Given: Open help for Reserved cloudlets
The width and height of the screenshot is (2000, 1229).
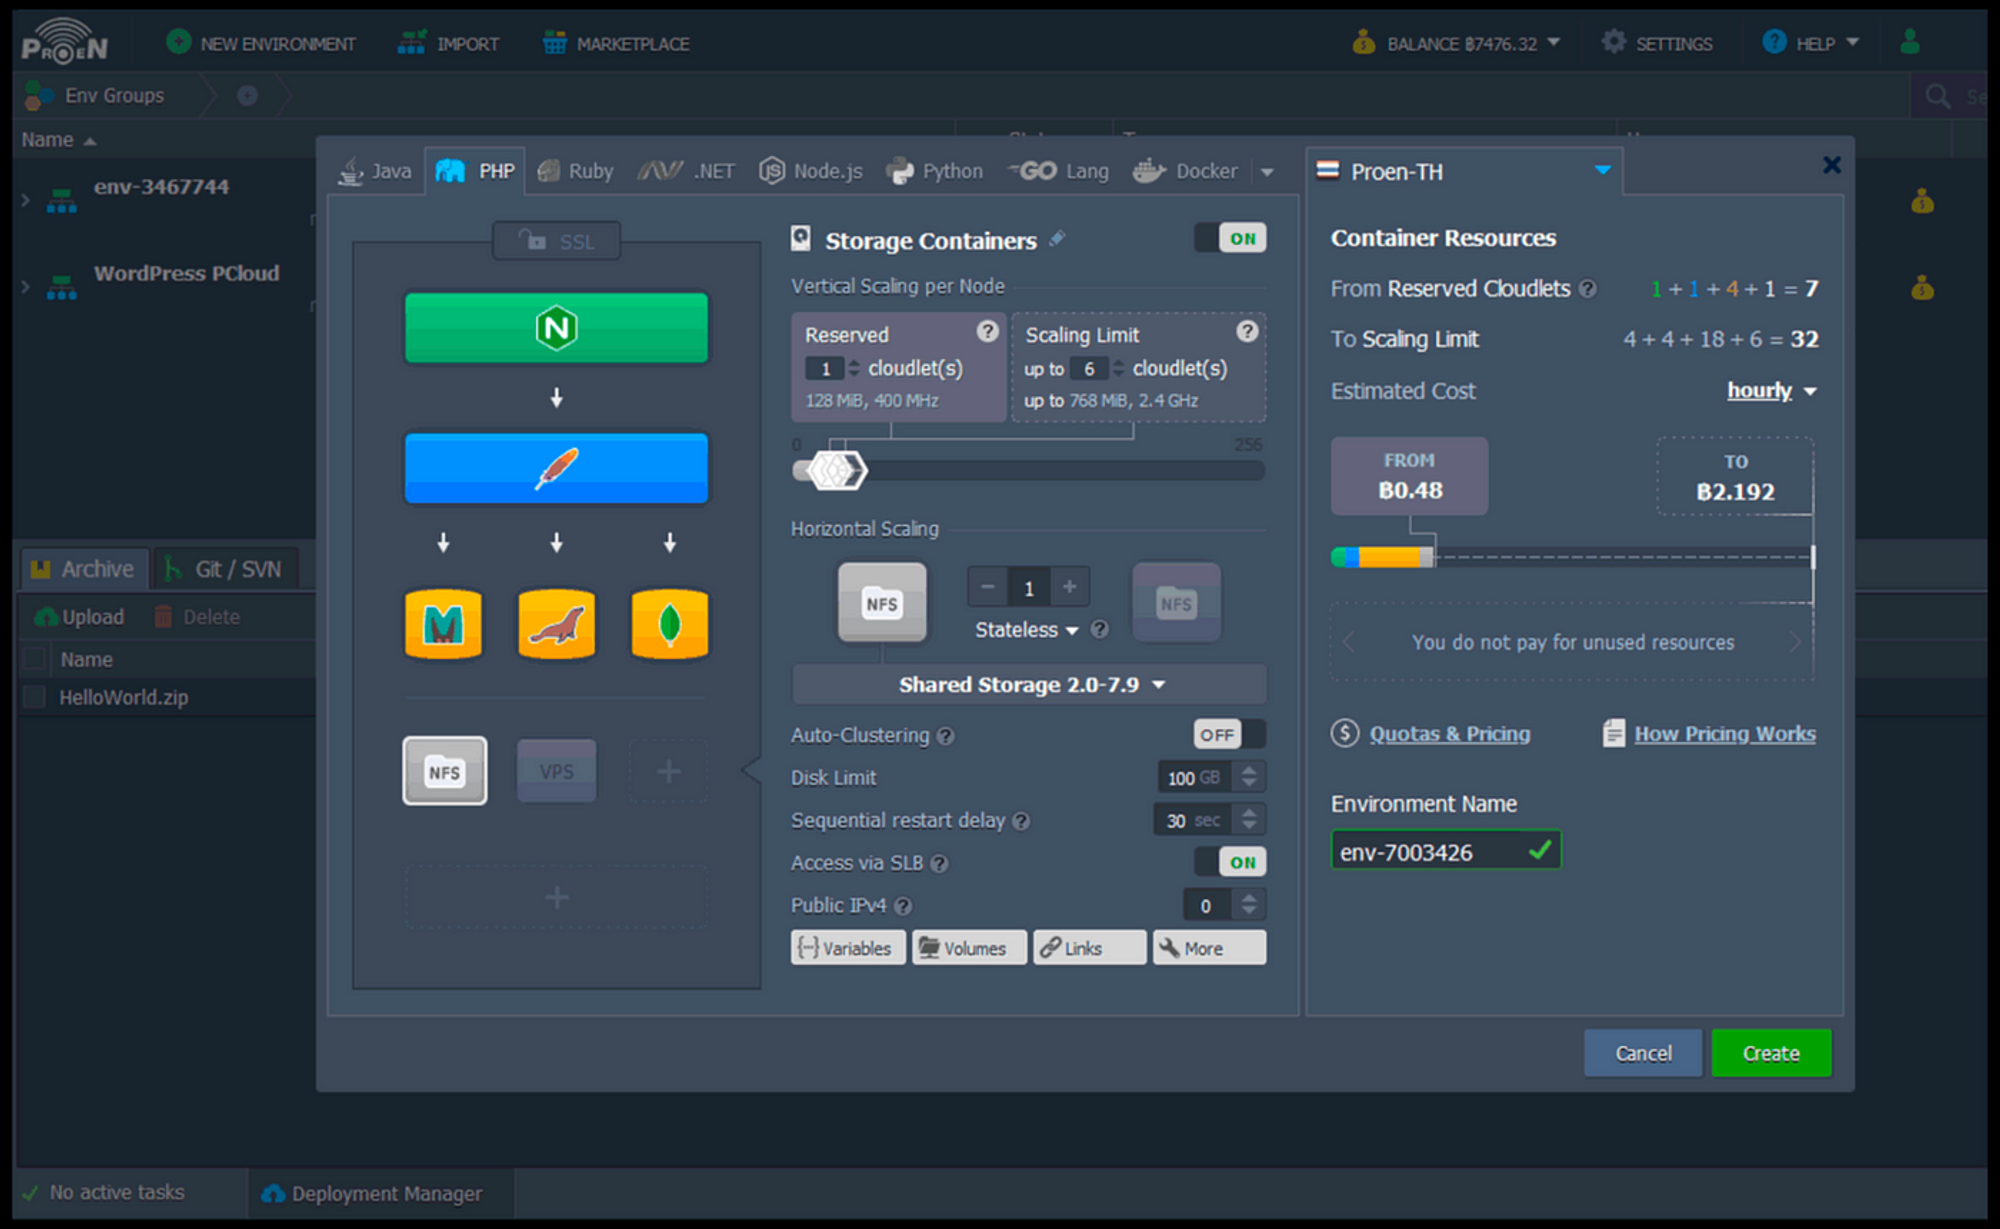Looking at the screenshot, I should [x=987, y=331].
